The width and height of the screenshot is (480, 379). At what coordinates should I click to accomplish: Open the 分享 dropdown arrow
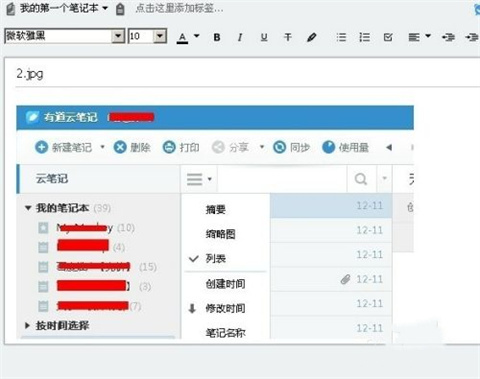tap(262, 147)
